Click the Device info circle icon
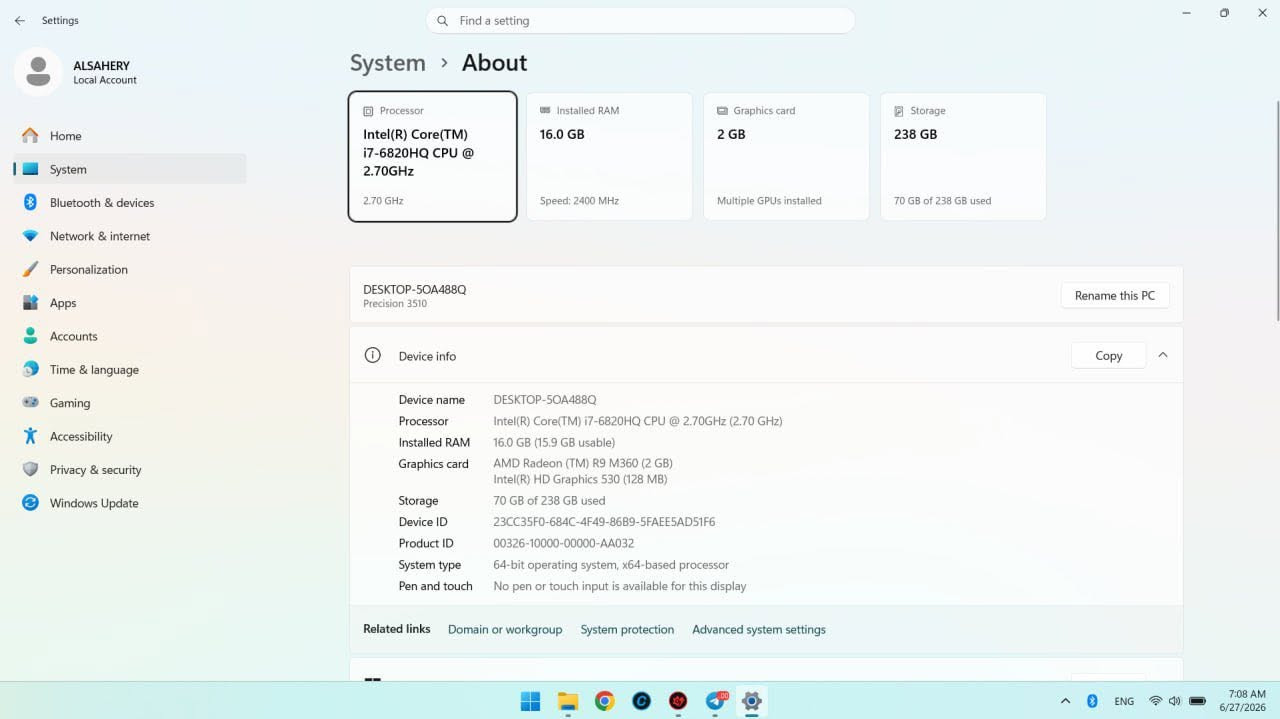Viewport: 1280px width, 719px height. coord(373,355)
